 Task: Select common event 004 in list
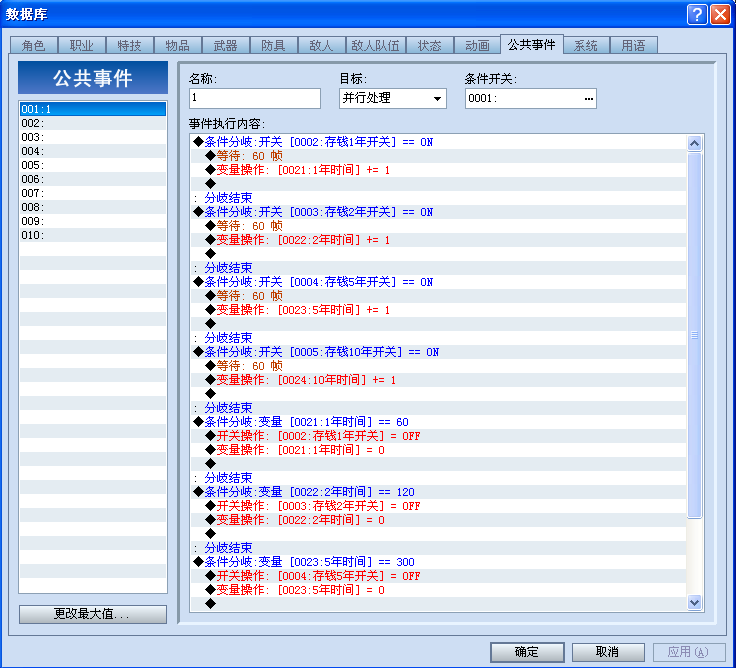pyautogui.click(x=93, y=151)
